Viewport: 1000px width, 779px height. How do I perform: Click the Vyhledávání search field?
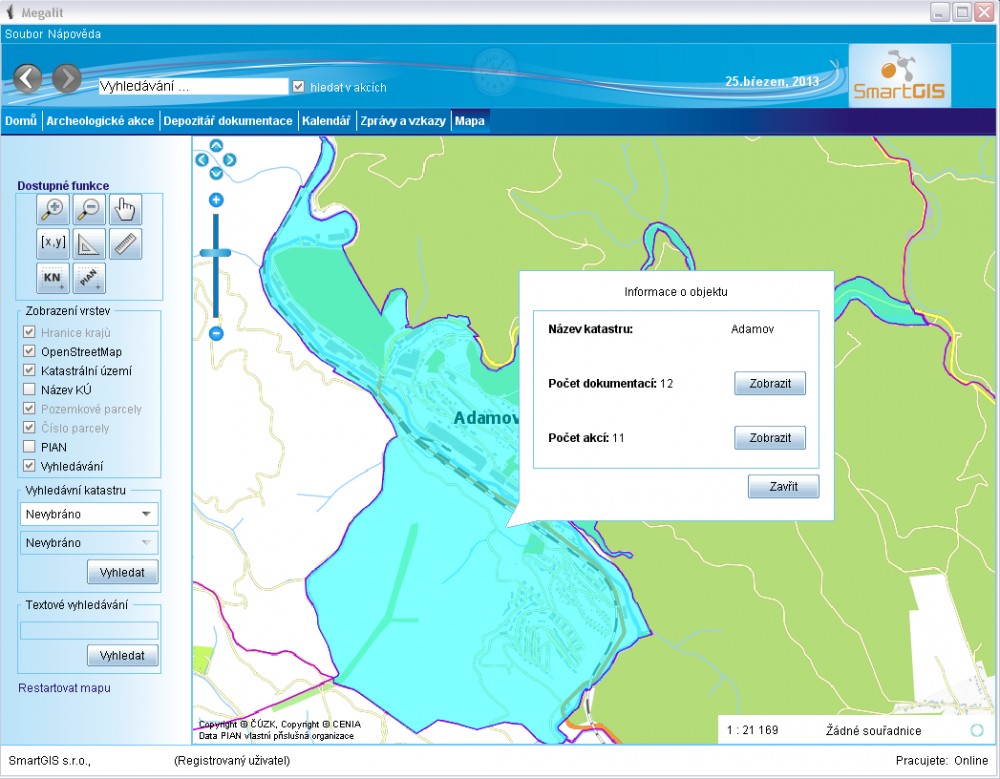point(193,87)
